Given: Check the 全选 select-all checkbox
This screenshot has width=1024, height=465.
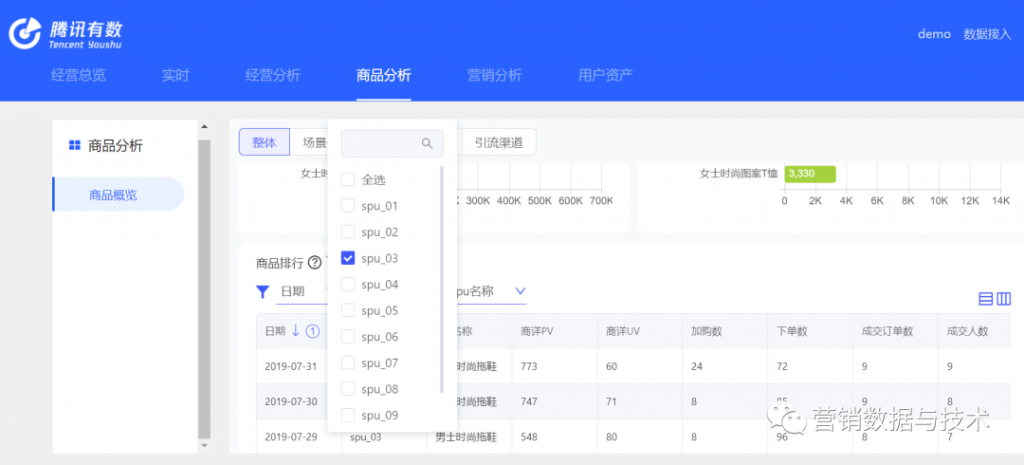Looking at the screenshot, I should pos(348,179).
